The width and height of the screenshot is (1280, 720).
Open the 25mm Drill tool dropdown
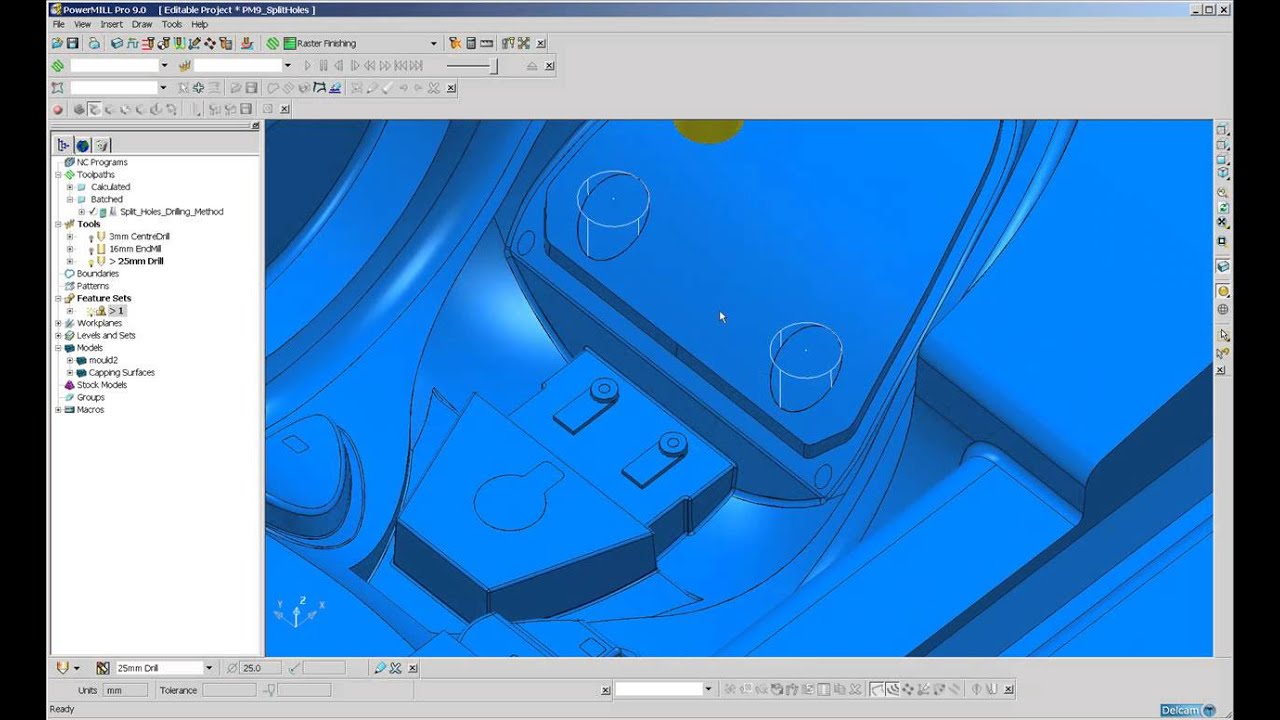coord(208,668)
